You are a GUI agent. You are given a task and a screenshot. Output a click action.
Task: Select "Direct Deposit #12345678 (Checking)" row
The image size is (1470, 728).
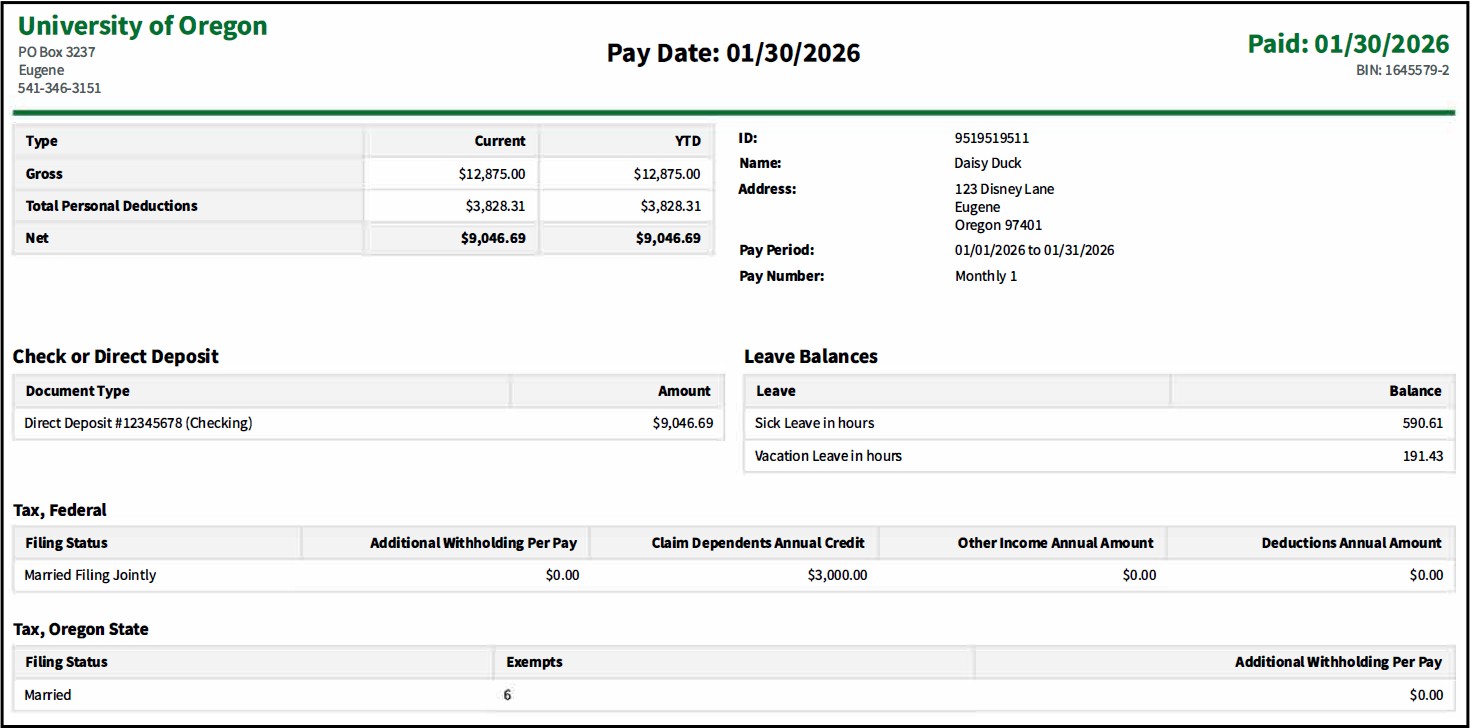pyautogui.click(x=368, y=423)
